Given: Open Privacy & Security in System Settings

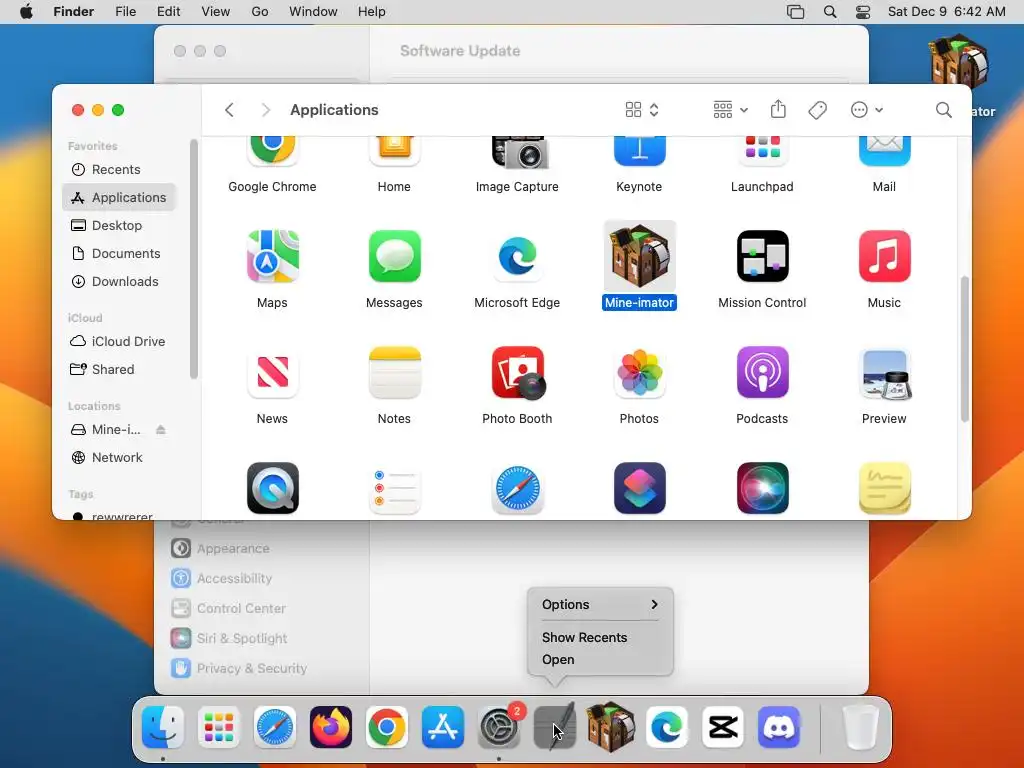Looking at the screenshot, I should pyautogui.click(x=251, y=669).
